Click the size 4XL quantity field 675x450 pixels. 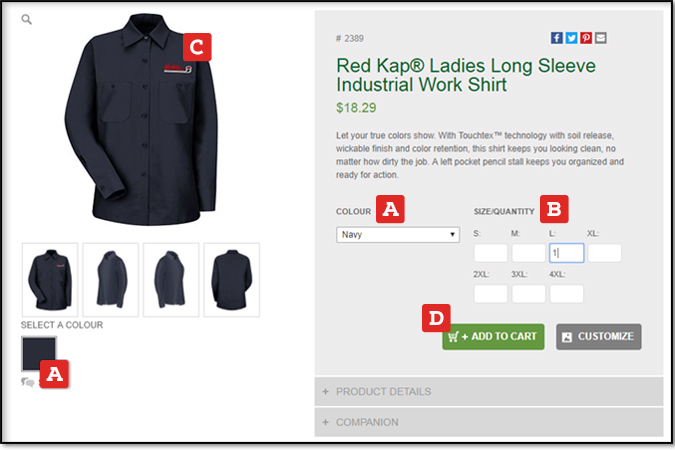566,294
